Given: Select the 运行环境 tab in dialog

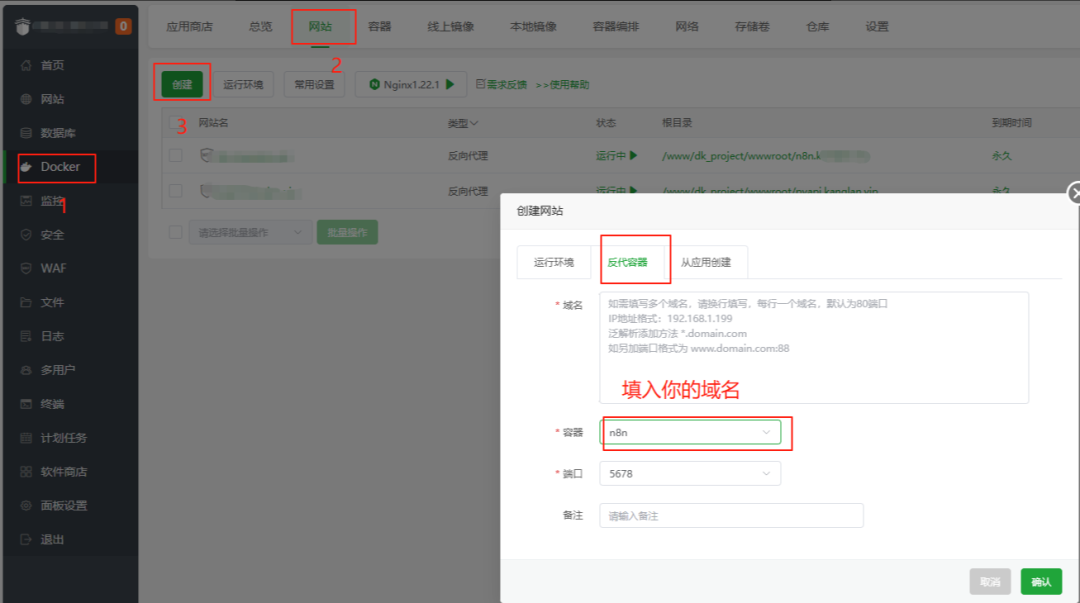Looking at the screenshot, I should click(554, 263).
